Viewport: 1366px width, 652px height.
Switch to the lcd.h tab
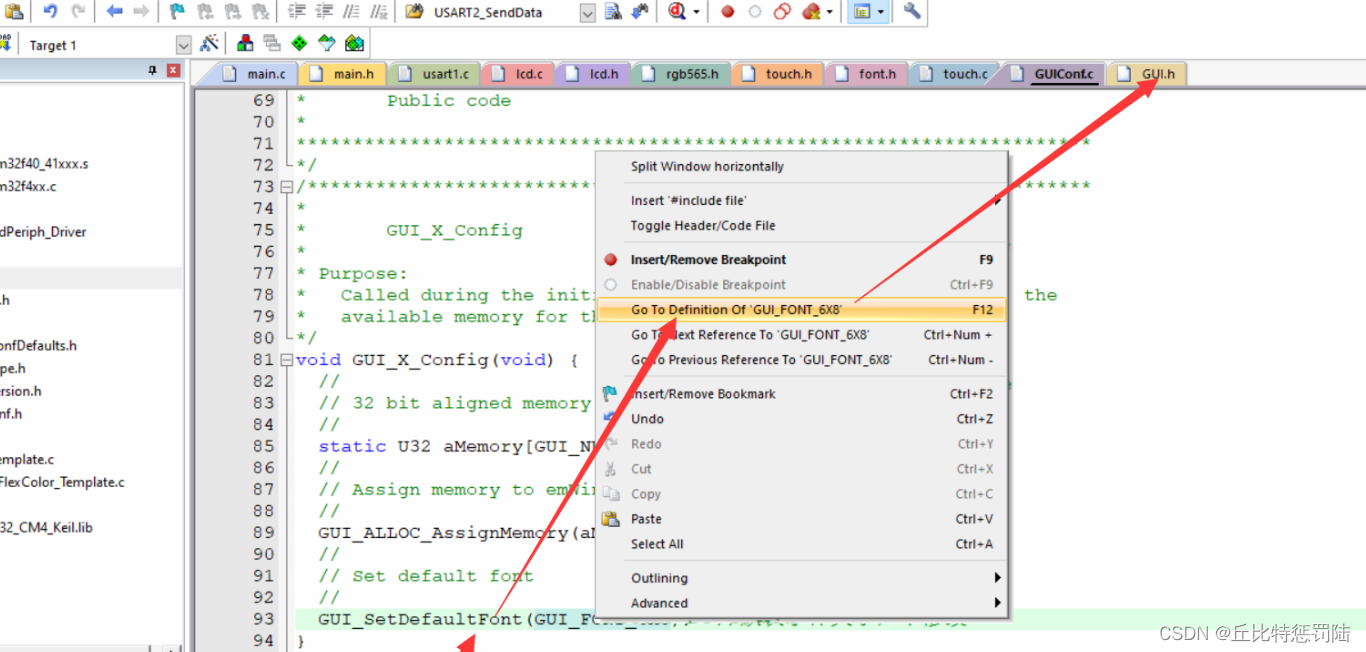click(592, 74)
